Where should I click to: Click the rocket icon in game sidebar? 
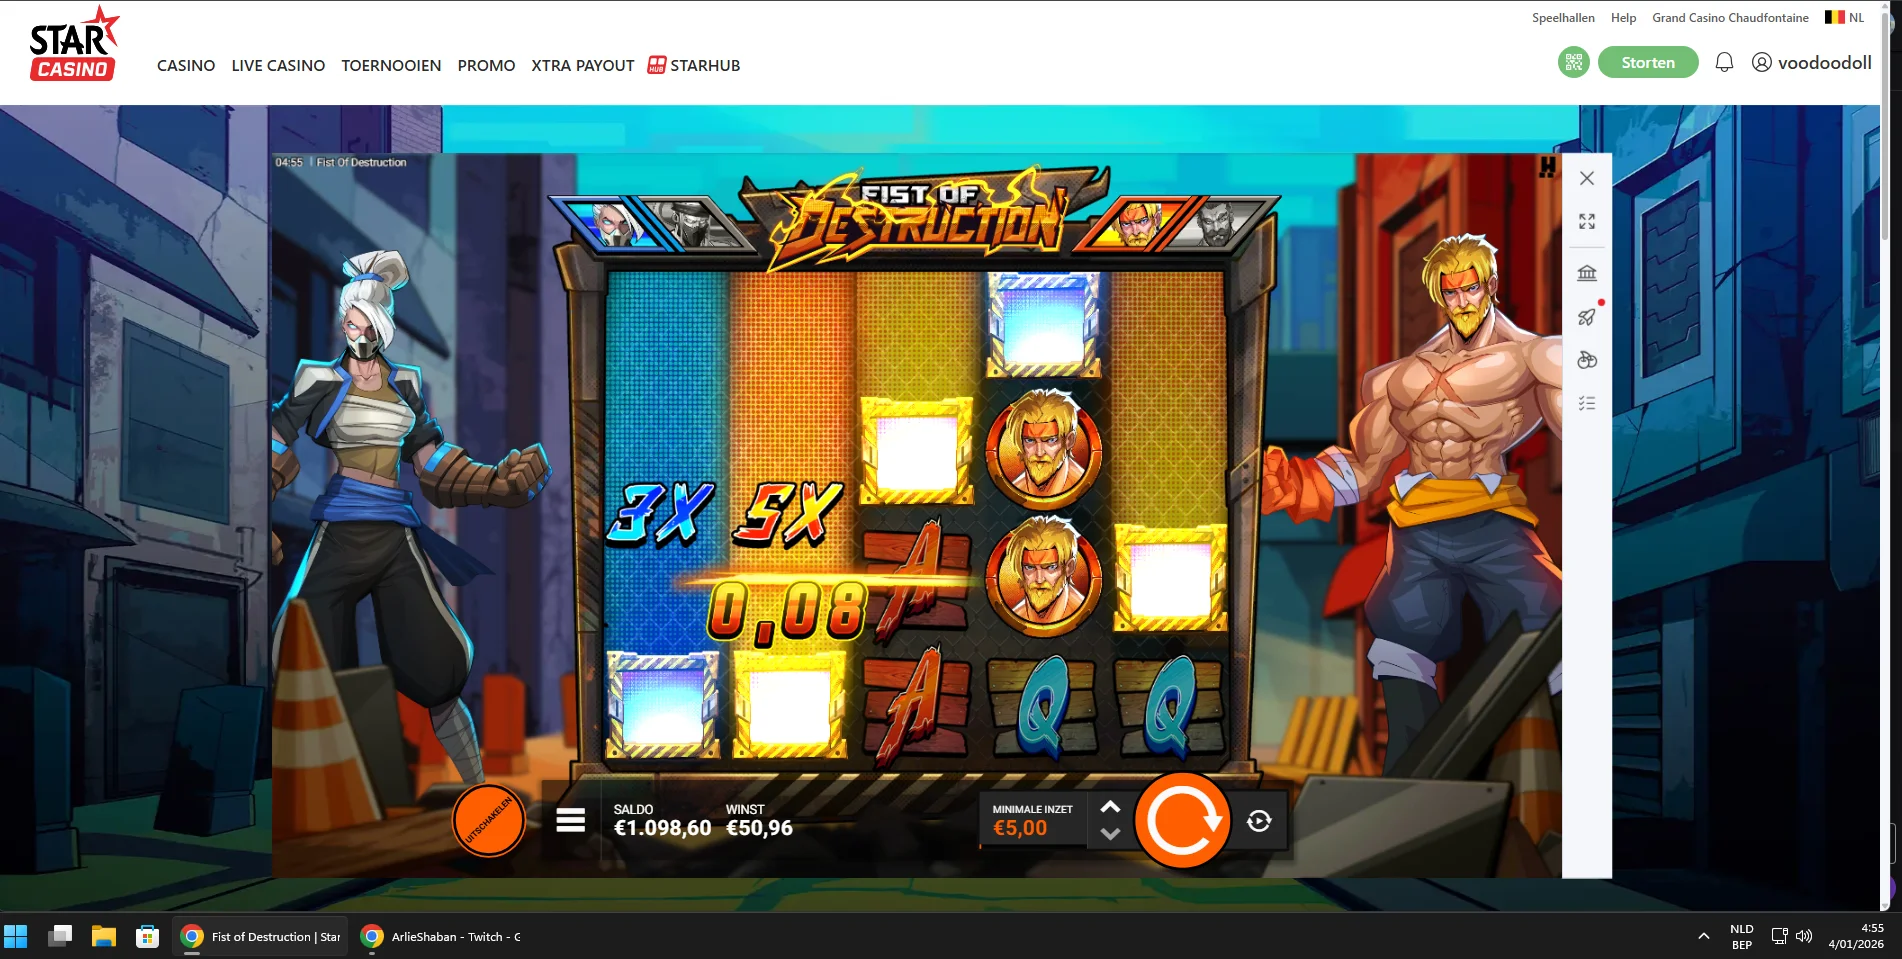click(1587, 317)
